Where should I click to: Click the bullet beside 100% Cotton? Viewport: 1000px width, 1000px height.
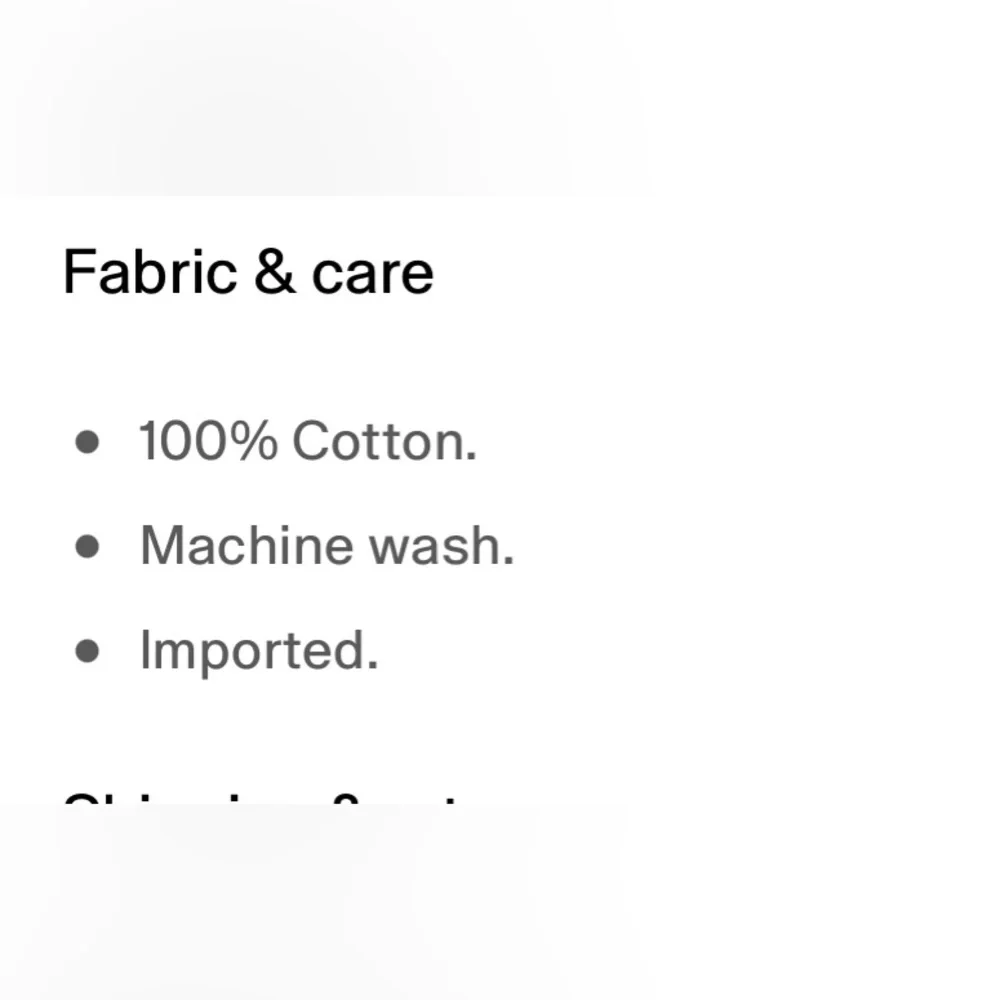[87, 442]
